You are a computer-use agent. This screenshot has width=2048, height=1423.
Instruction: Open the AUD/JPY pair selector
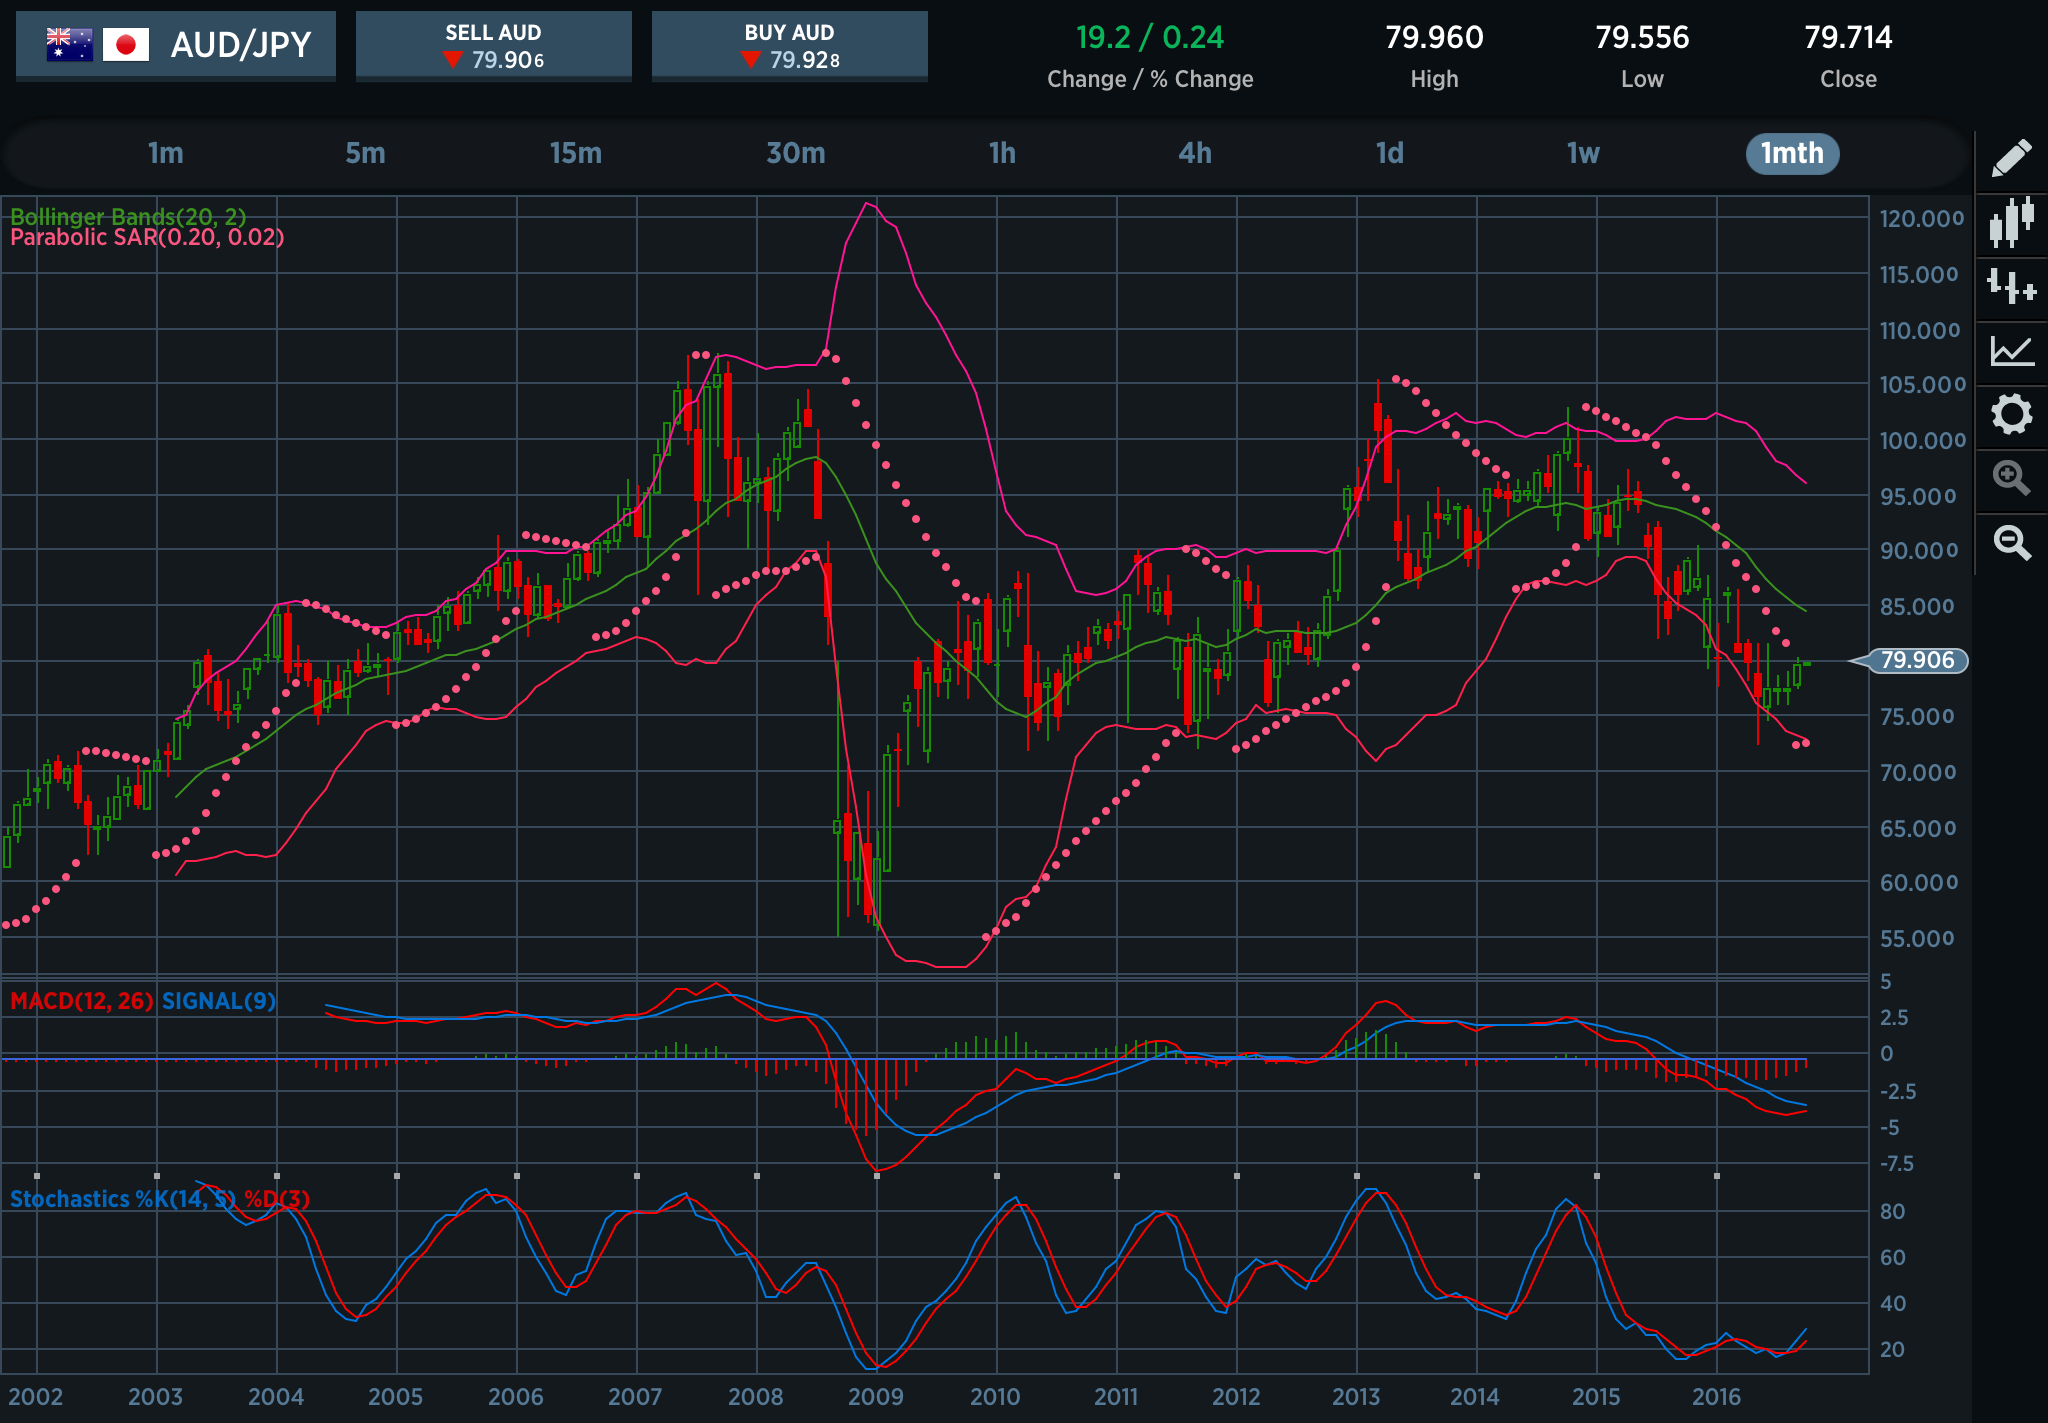coord(176,46)
